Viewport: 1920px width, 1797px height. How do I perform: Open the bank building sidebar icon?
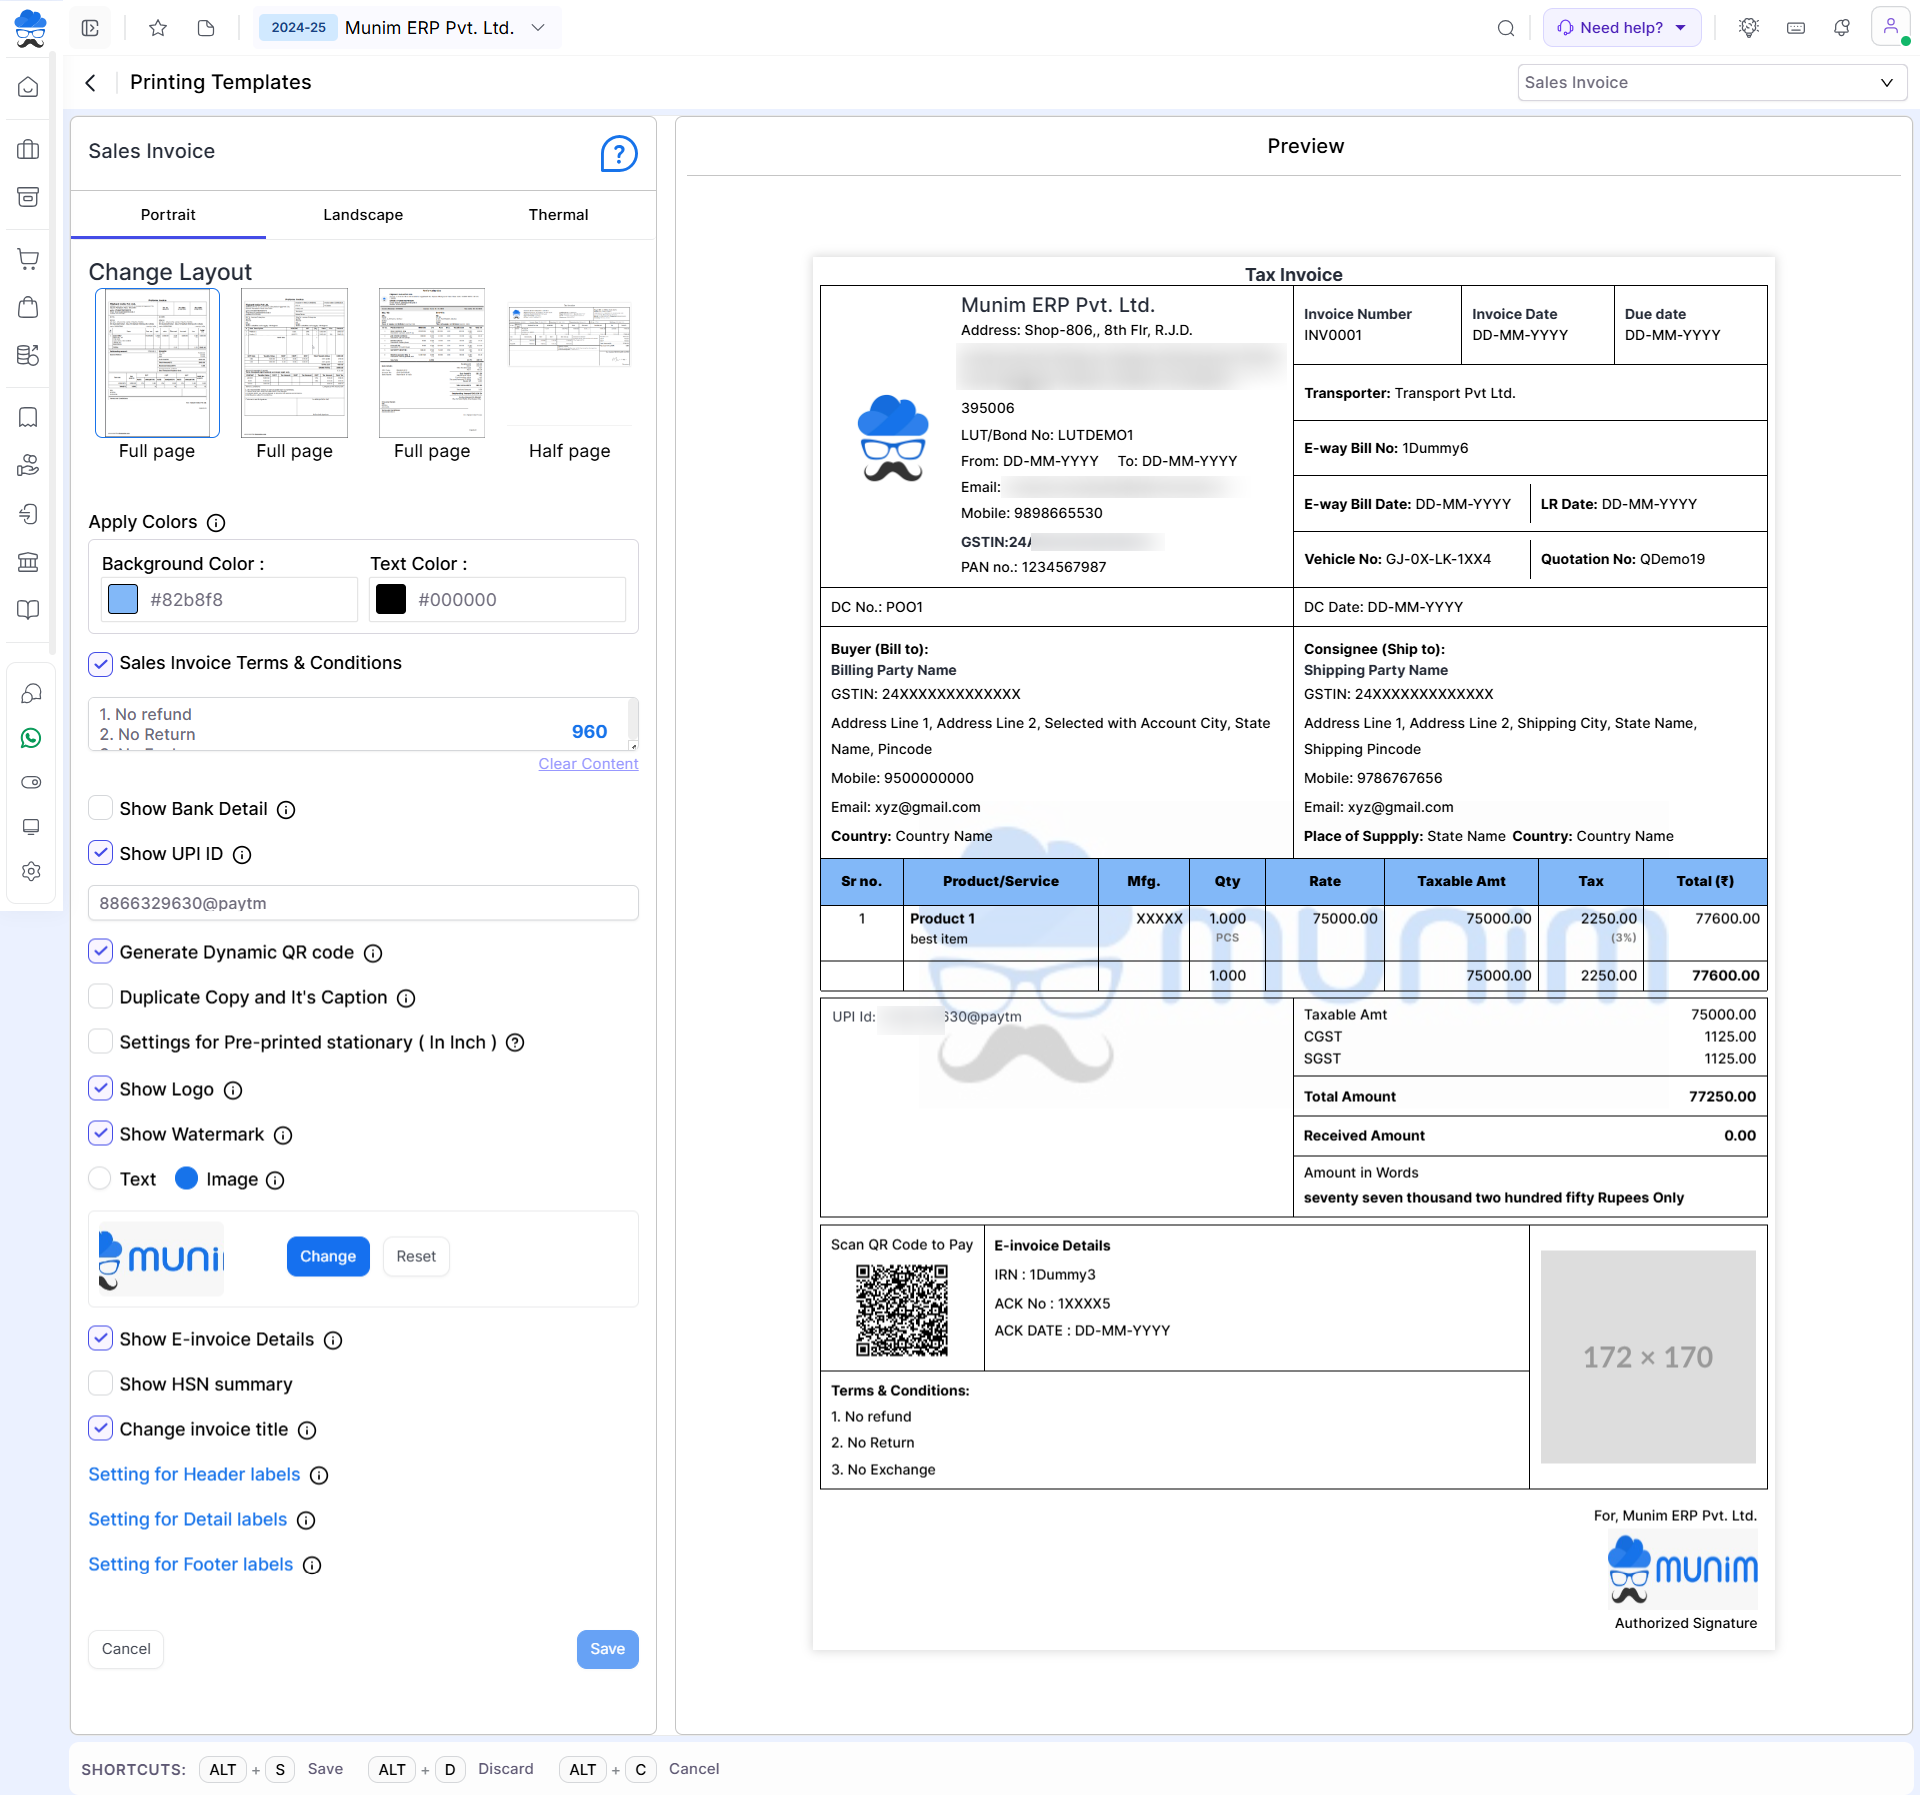[x=29, y=562]
